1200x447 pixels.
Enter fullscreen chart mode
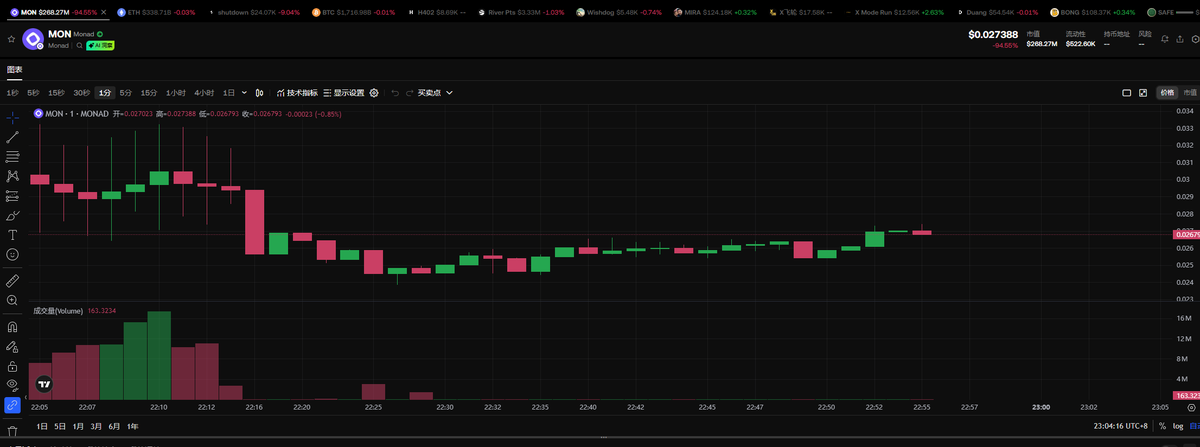point(1143,93)
